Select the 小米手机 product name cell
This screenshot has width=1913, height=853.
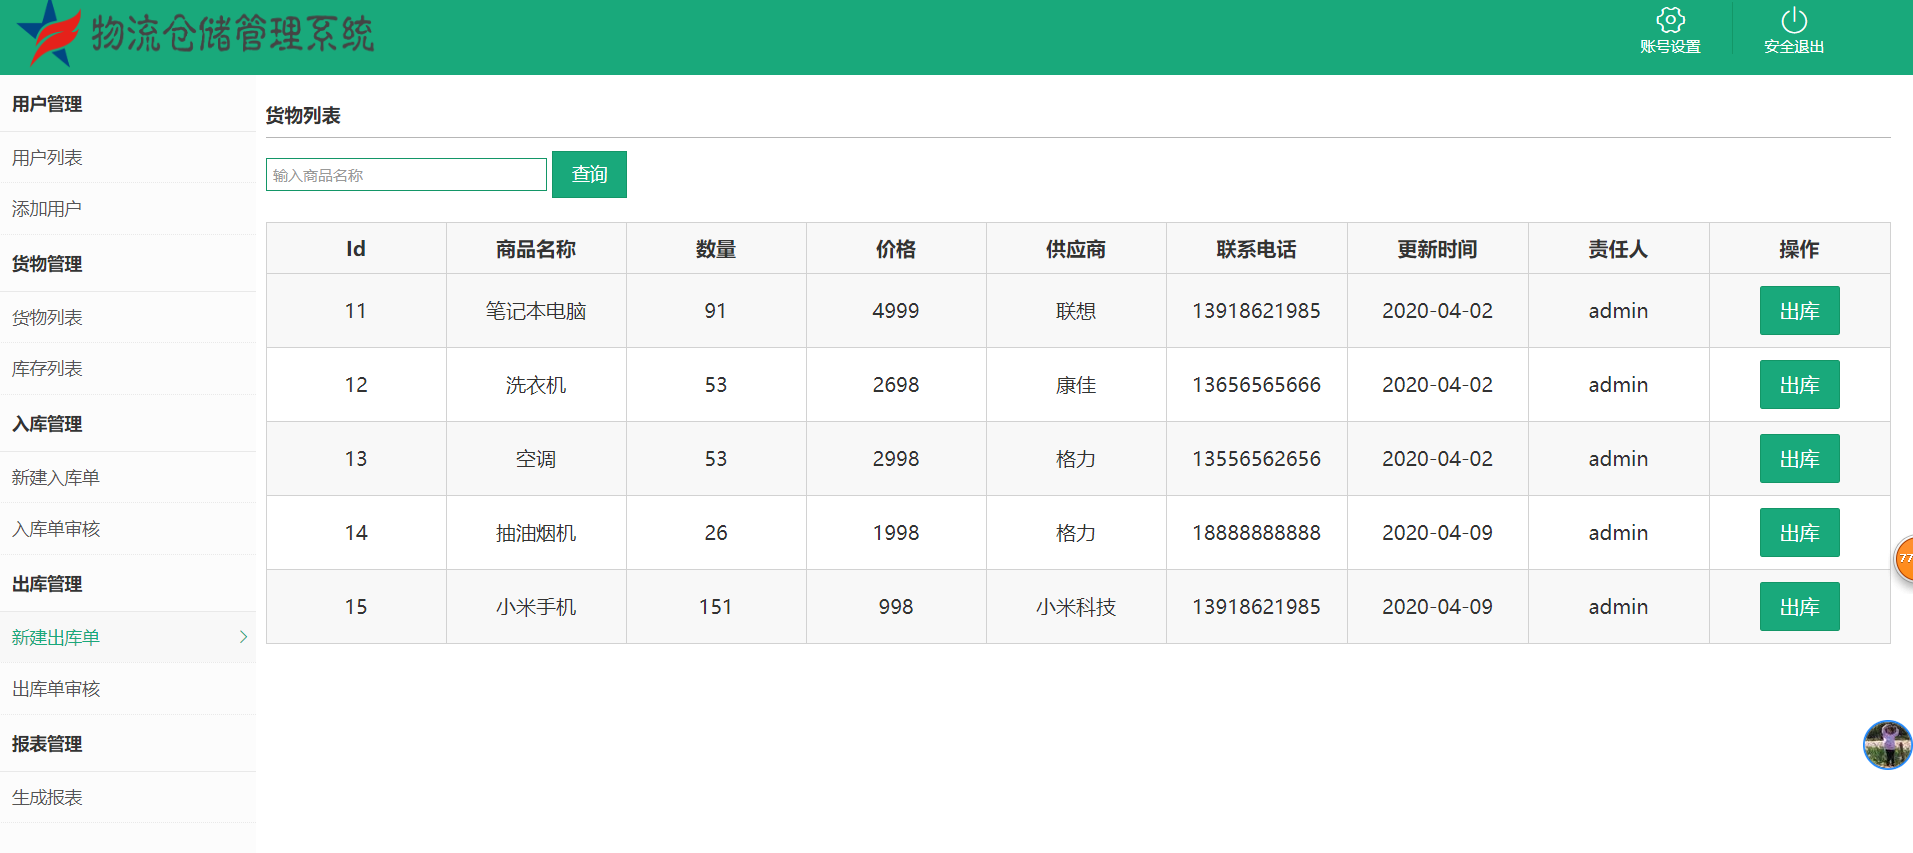point(536,607)
